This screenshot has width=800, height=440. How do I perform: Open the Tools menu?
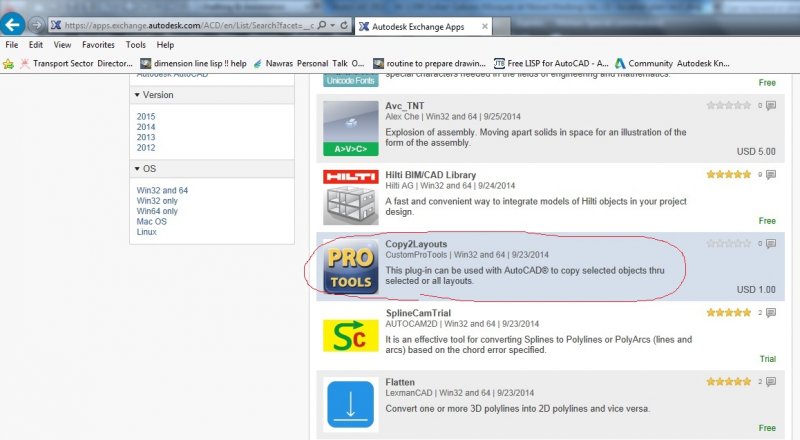coord(136,44)
